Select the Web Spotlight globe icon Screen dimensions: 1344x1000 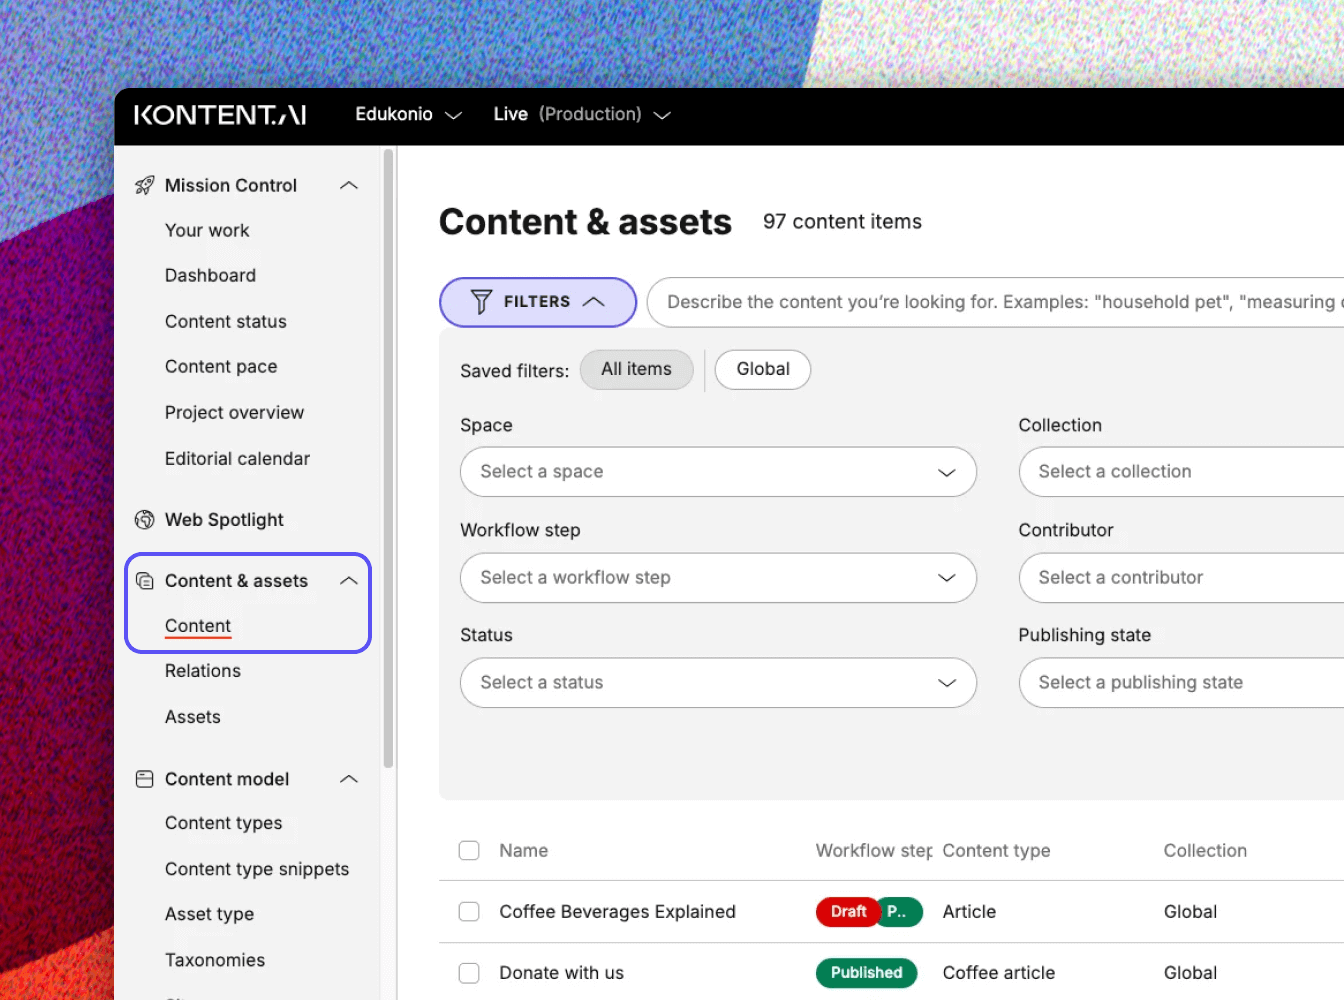[x=144, y=519]
